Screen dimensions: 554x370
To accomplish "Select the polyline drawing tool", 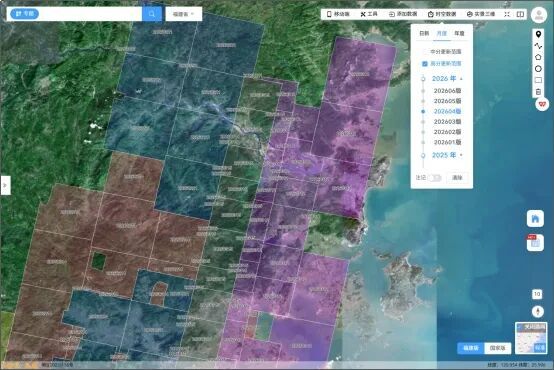I will 538,46.
